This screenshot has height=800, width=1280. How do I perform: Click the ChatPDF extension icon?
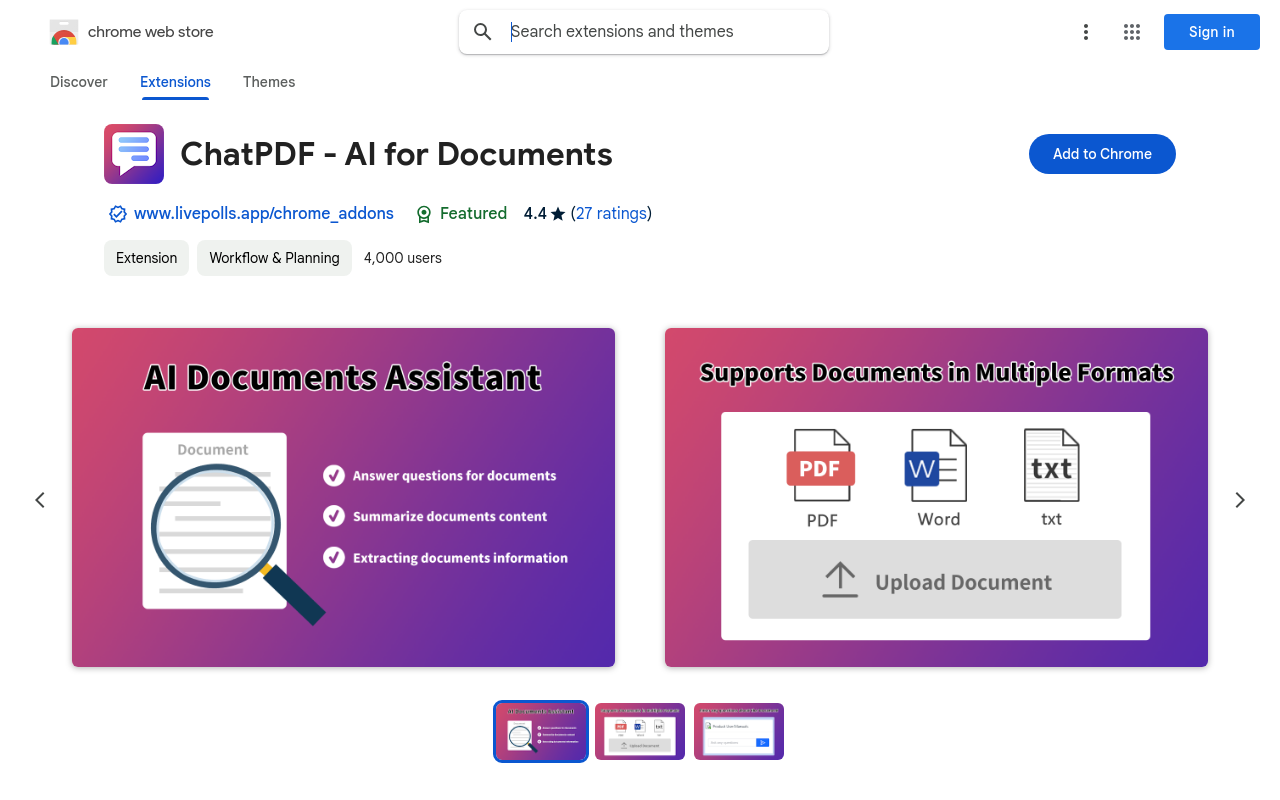pos(134,154)
